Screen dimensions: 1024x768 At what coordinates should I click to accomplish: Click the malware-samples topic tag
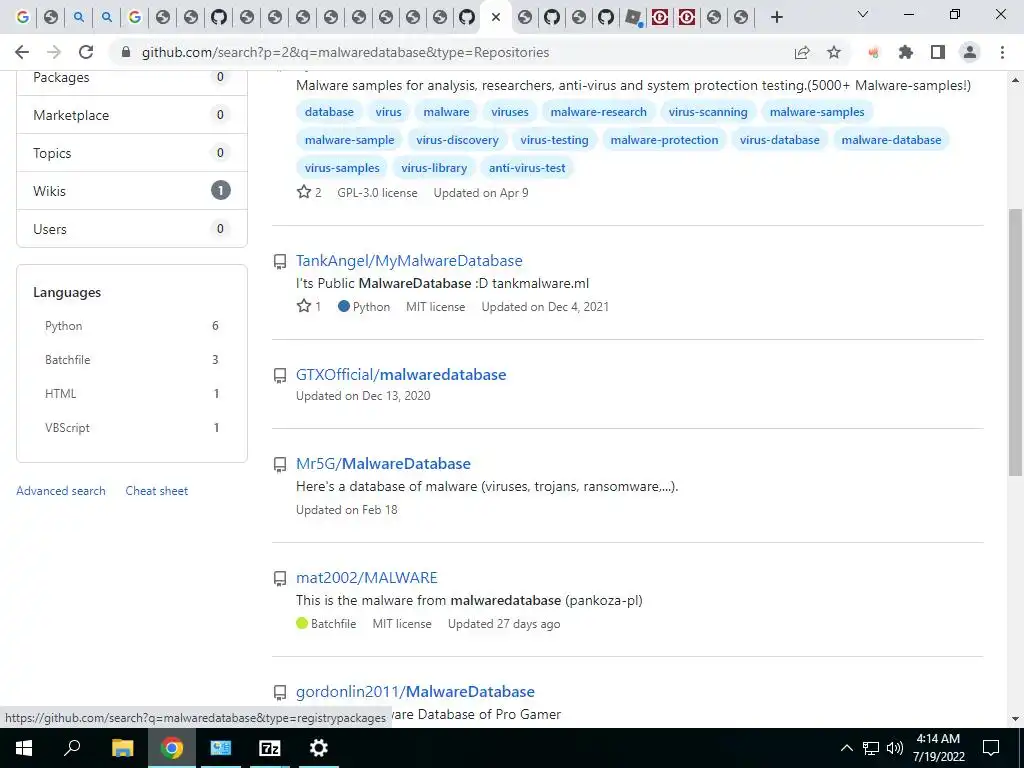point(817,112)
